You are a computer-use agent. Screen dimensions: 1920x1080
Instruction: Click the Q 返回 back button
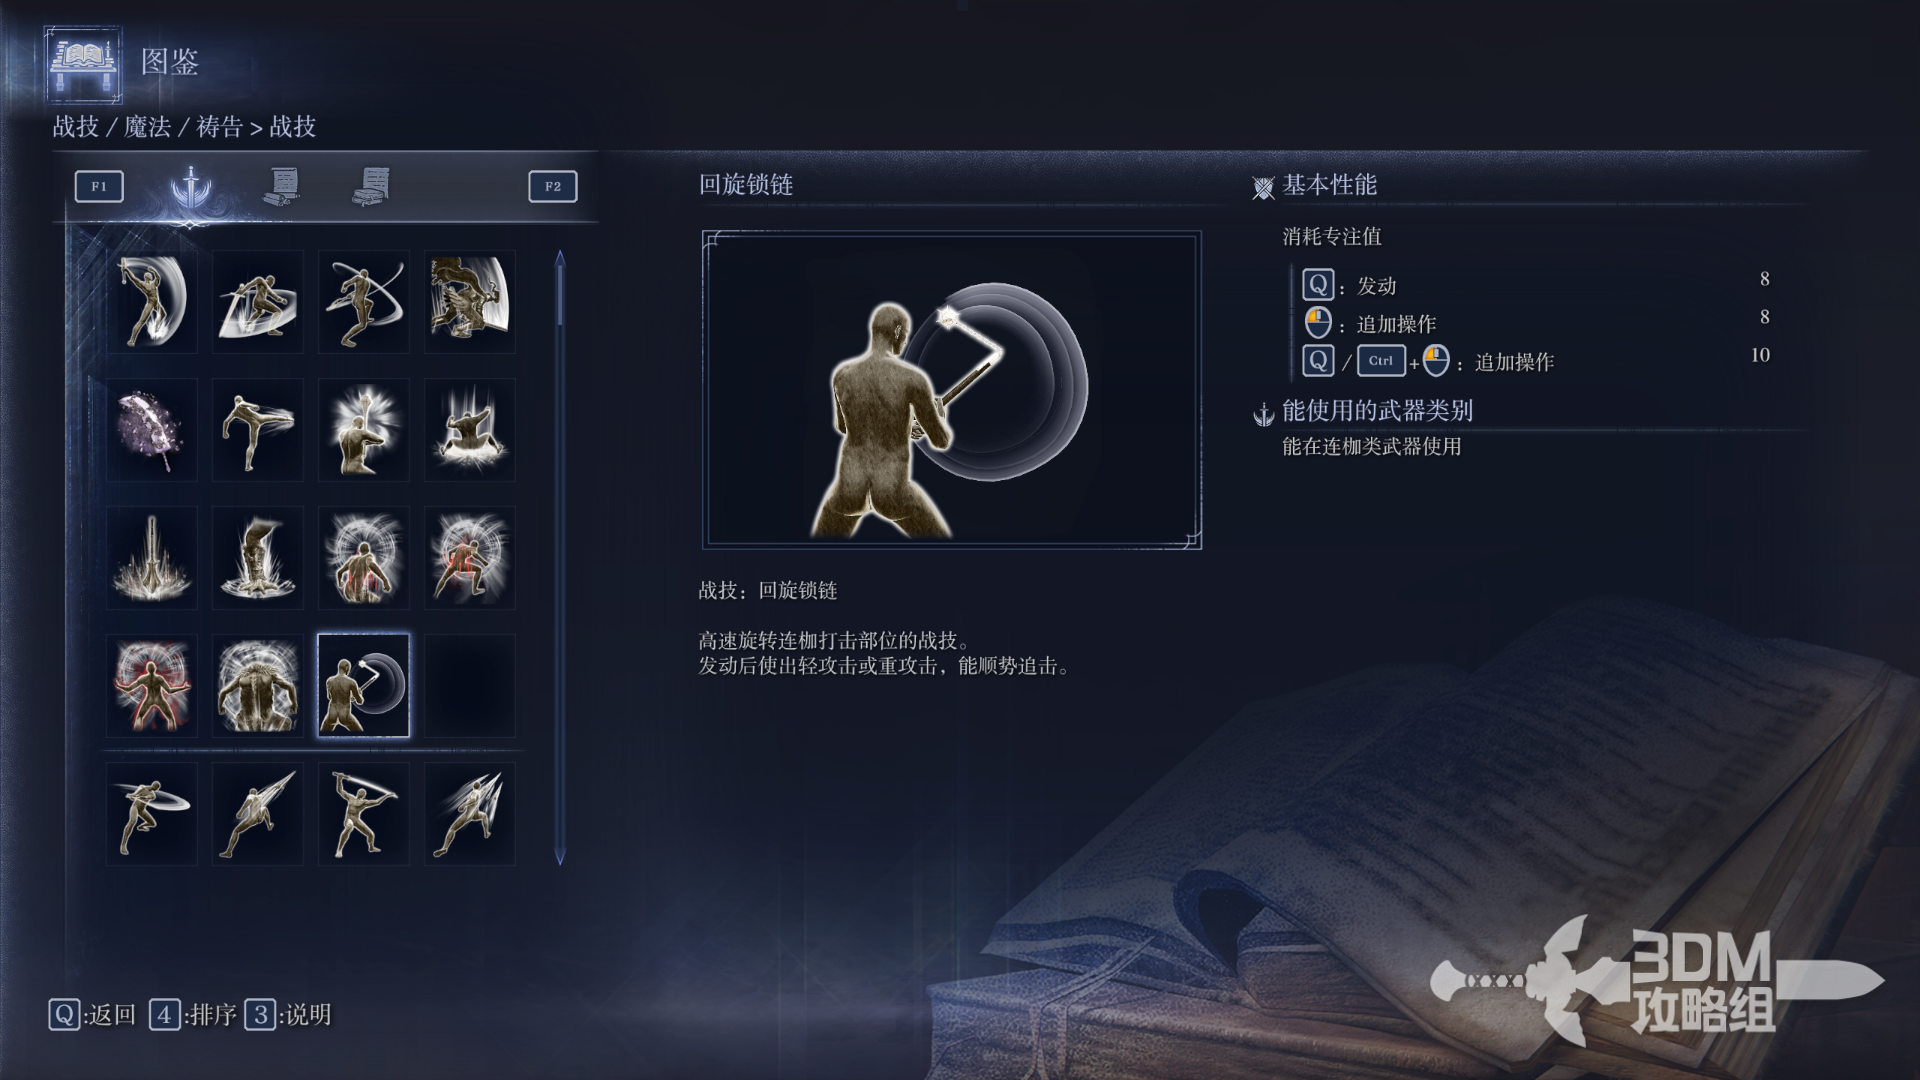coord(92,1015)
